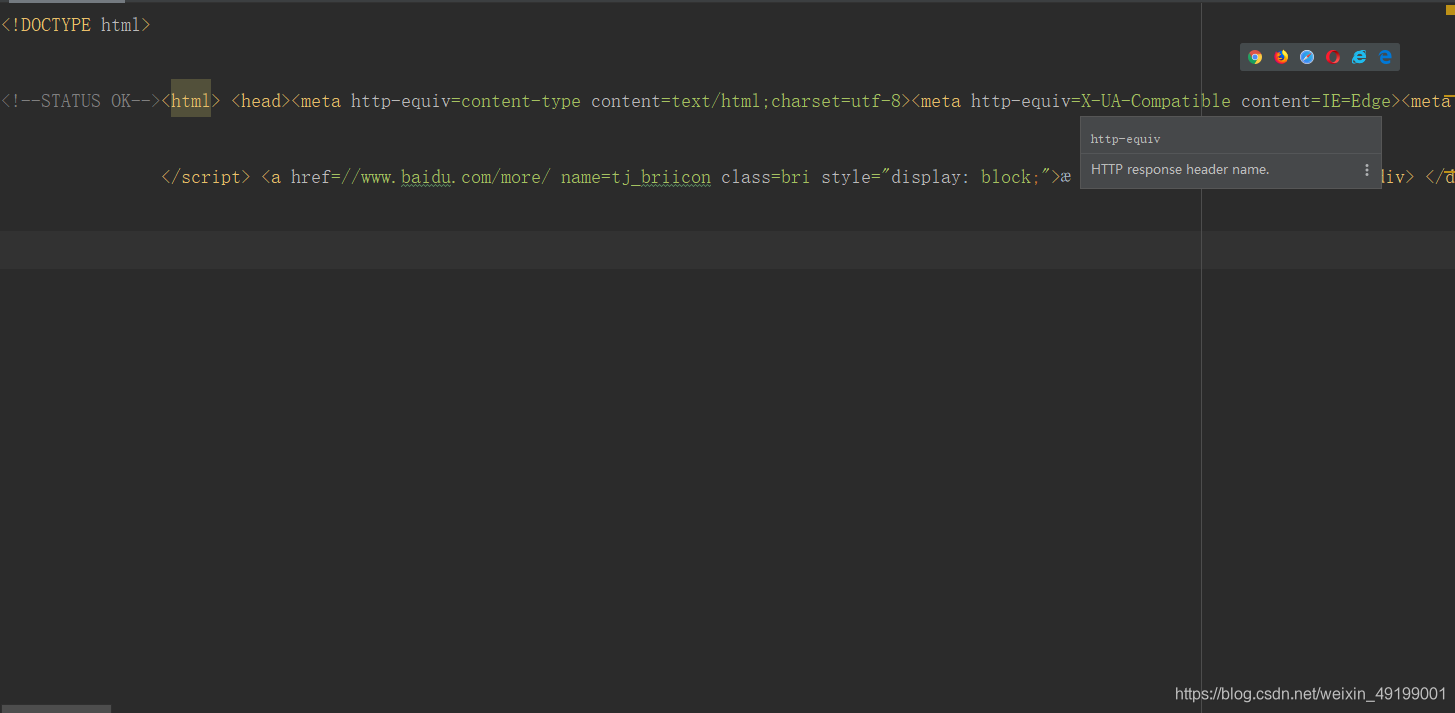Click the <!DOCTYPE html> declaration

(76, 25)
